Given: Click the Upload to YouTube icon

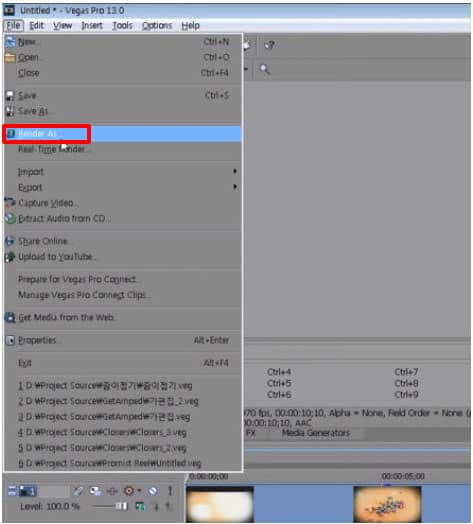Looking at the screenshot, I should click(10, 257).
